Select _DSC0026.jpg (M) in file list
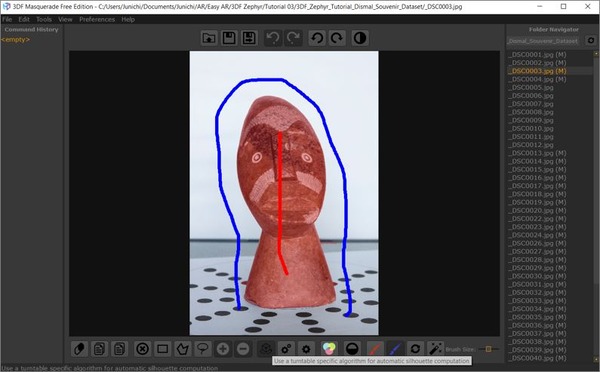Viewport: 600px width, 372px height. tap(537, 243)
